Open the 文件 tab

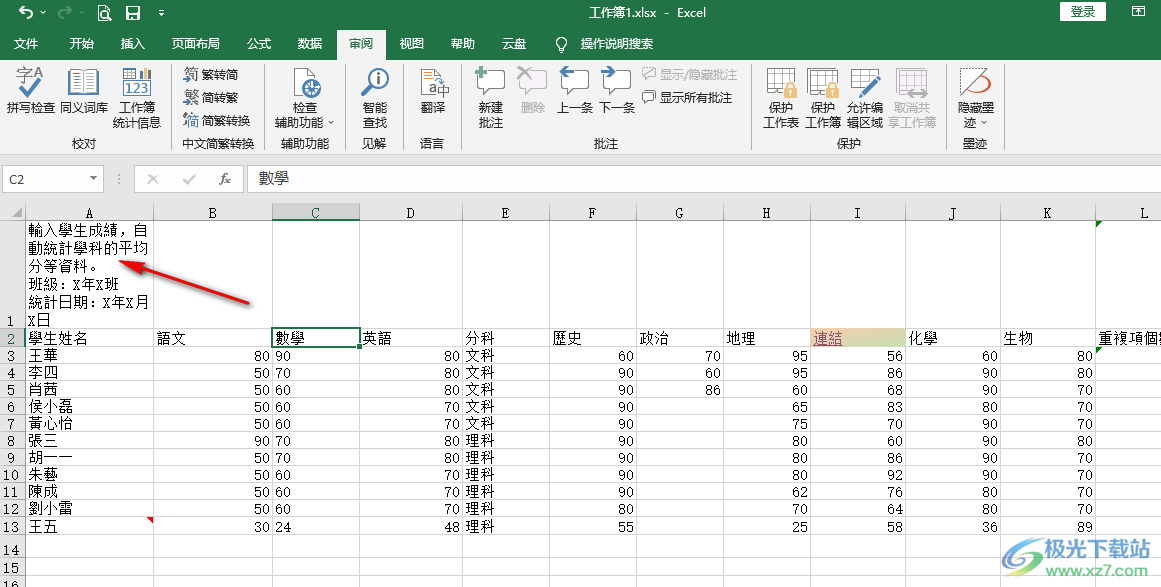click(26, 44)
